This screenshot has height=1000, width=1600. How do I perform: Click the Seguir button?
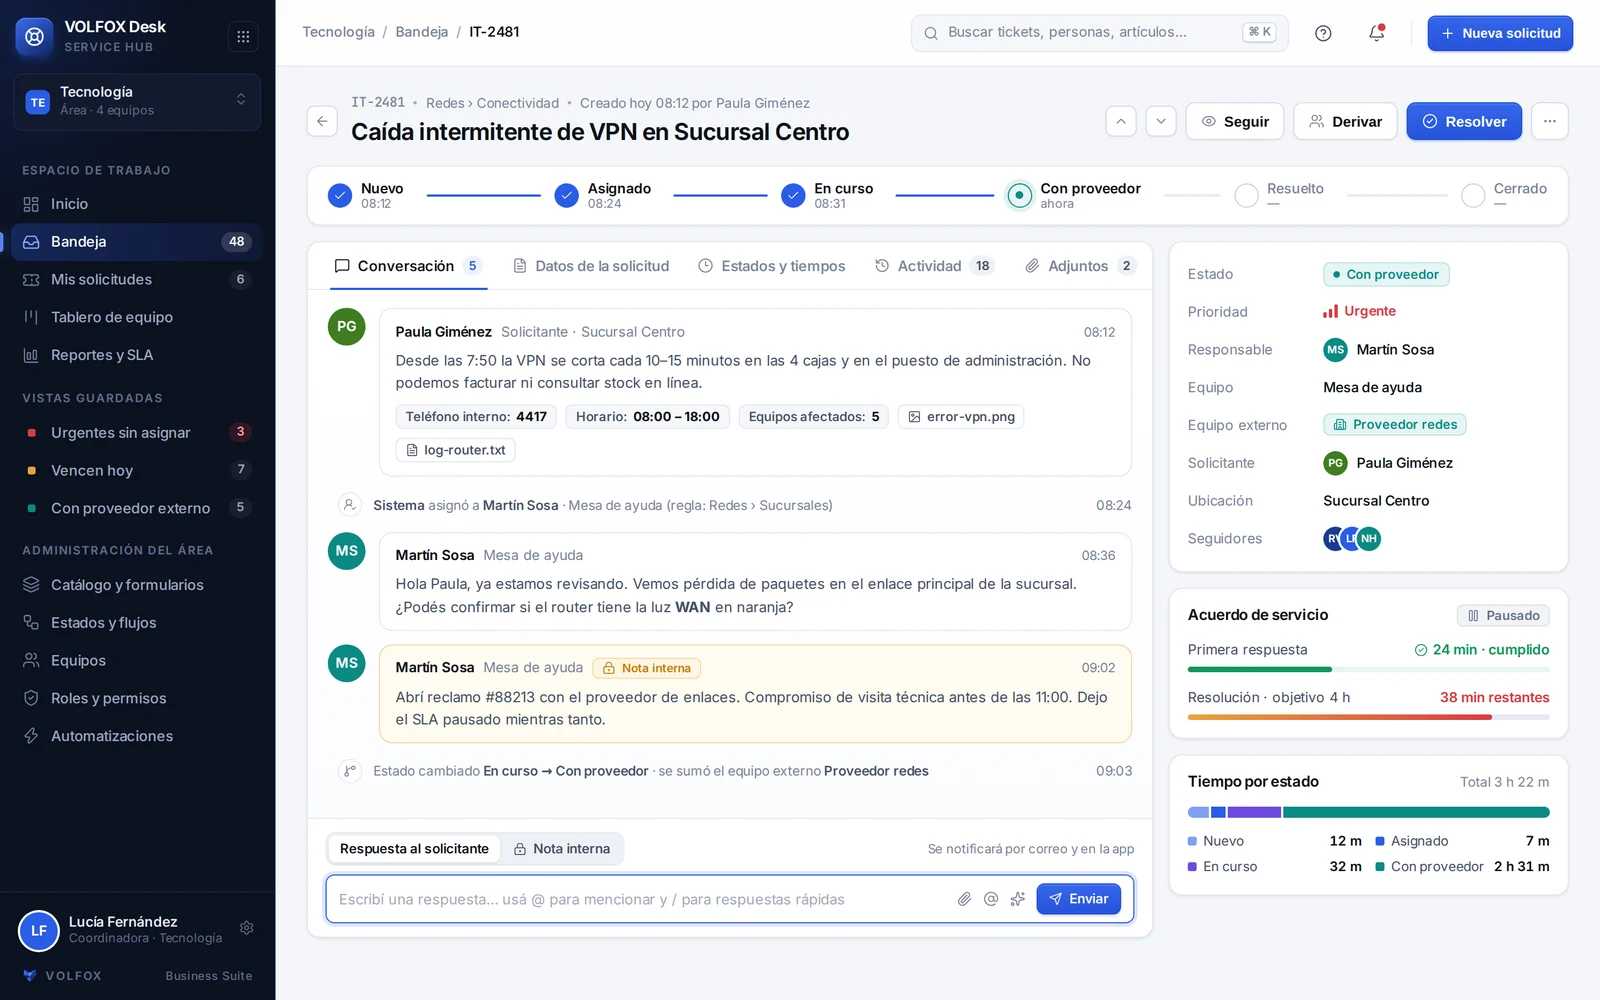tap(1235, 121)
